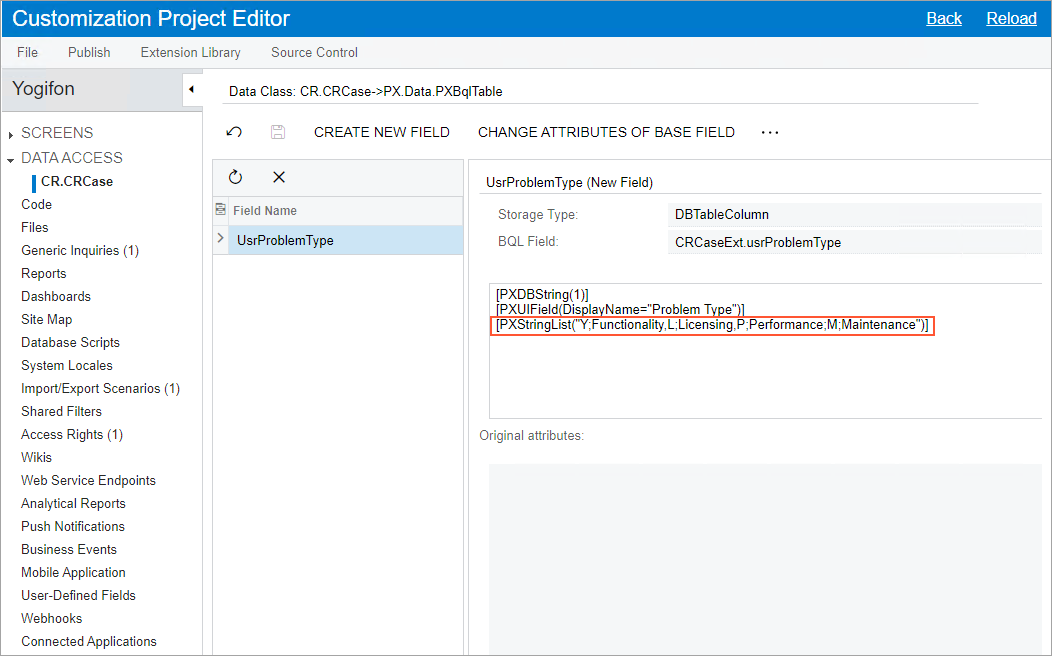Screen dimensions: 1052x656
Task: Open the three-dots more actions menu
Action: click(769, 132)
